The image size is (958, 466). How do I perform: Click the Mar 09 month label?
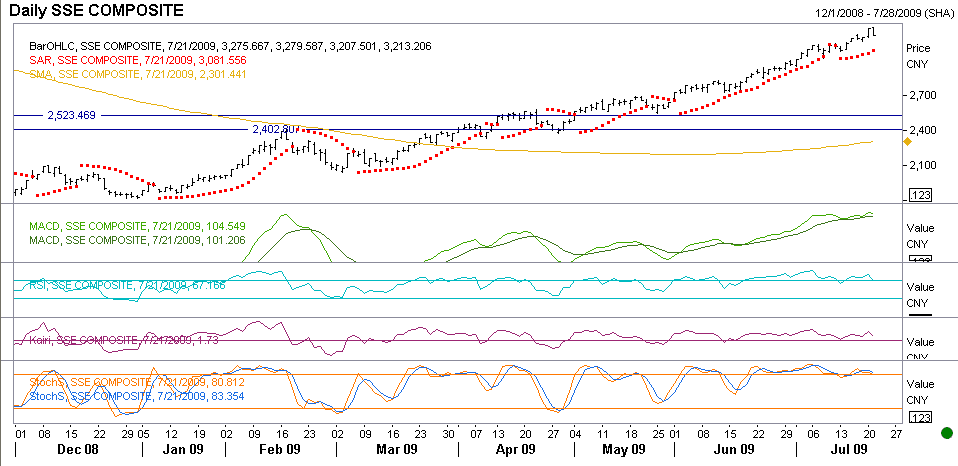coord(396,450)
